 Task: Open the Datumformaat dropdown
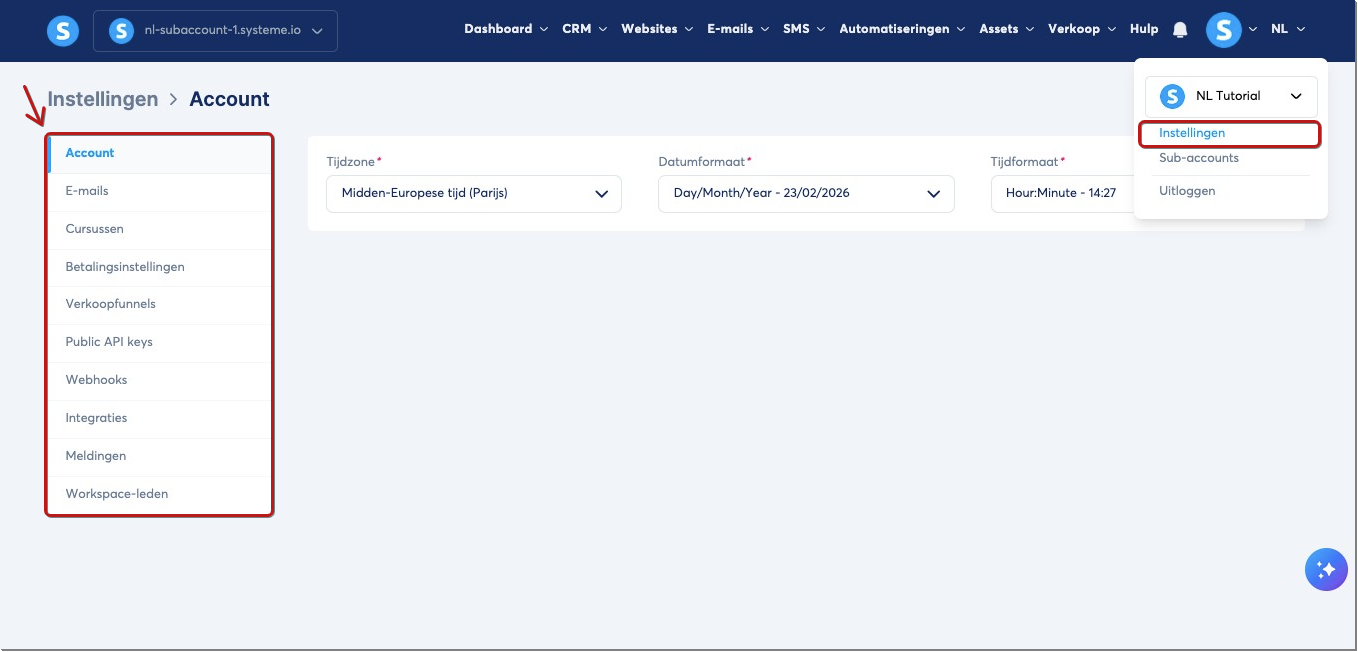click(806, 193)
